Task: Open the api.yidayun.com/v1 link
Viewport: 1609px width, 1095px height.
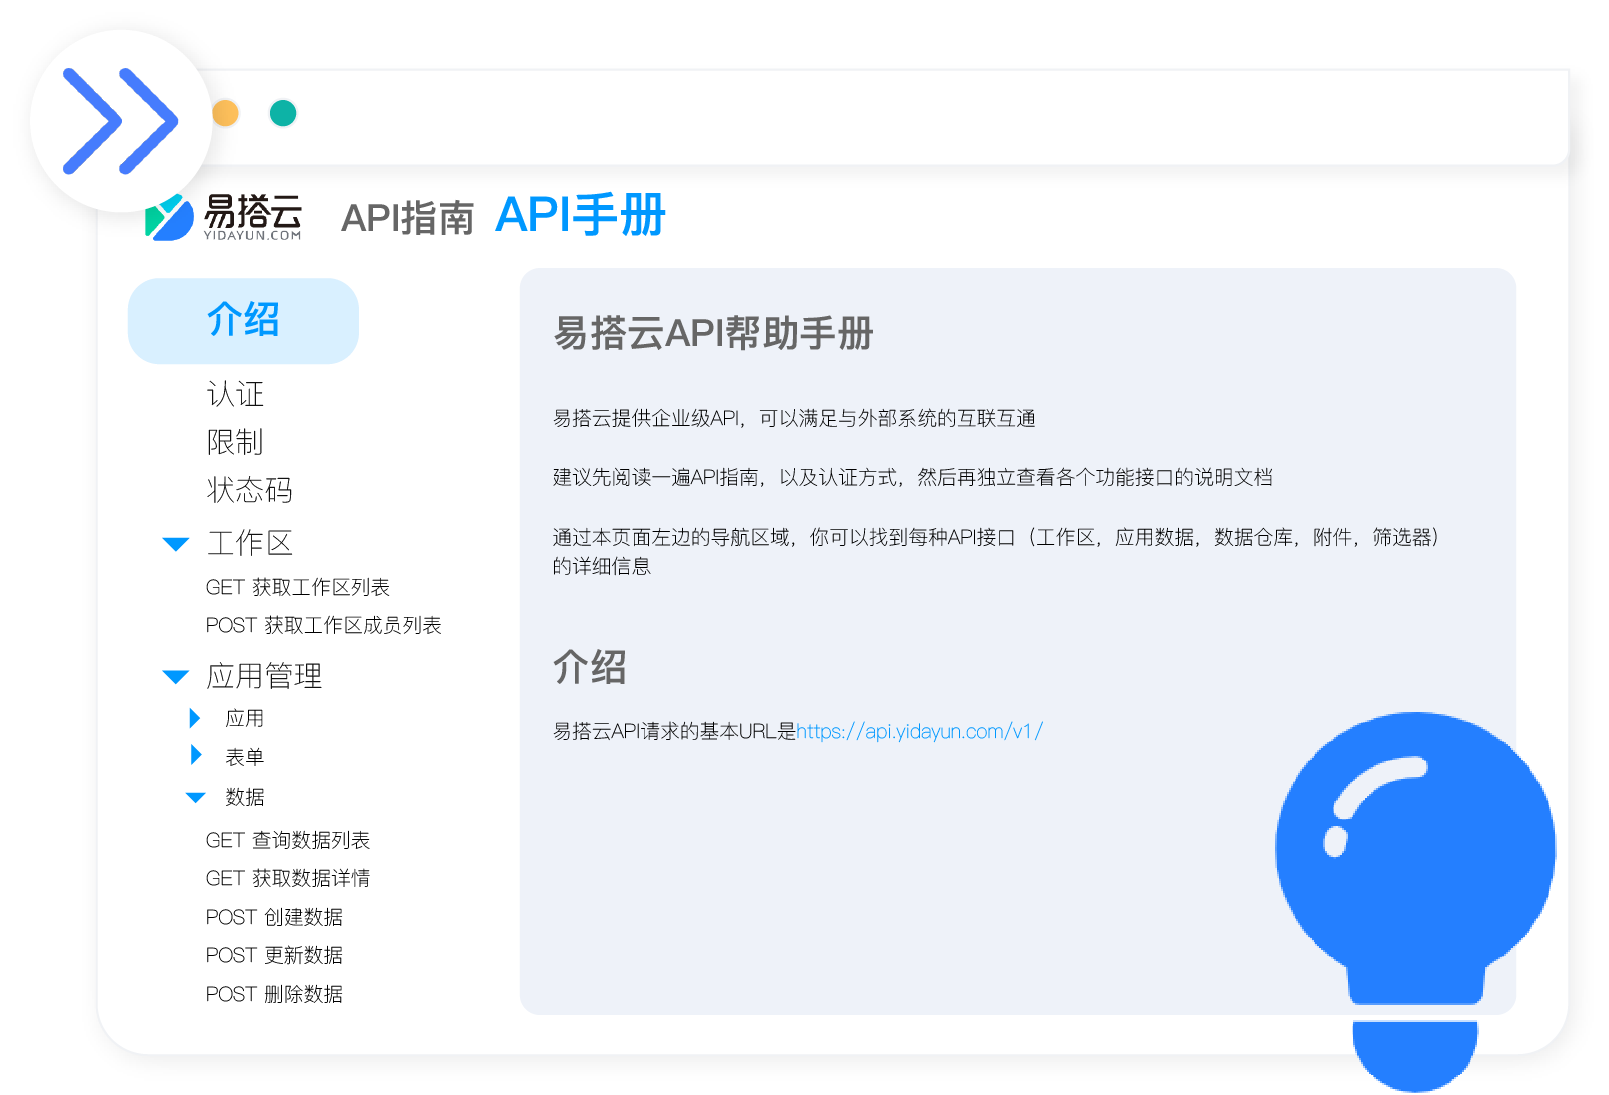Action: click(x=919, y=731)
